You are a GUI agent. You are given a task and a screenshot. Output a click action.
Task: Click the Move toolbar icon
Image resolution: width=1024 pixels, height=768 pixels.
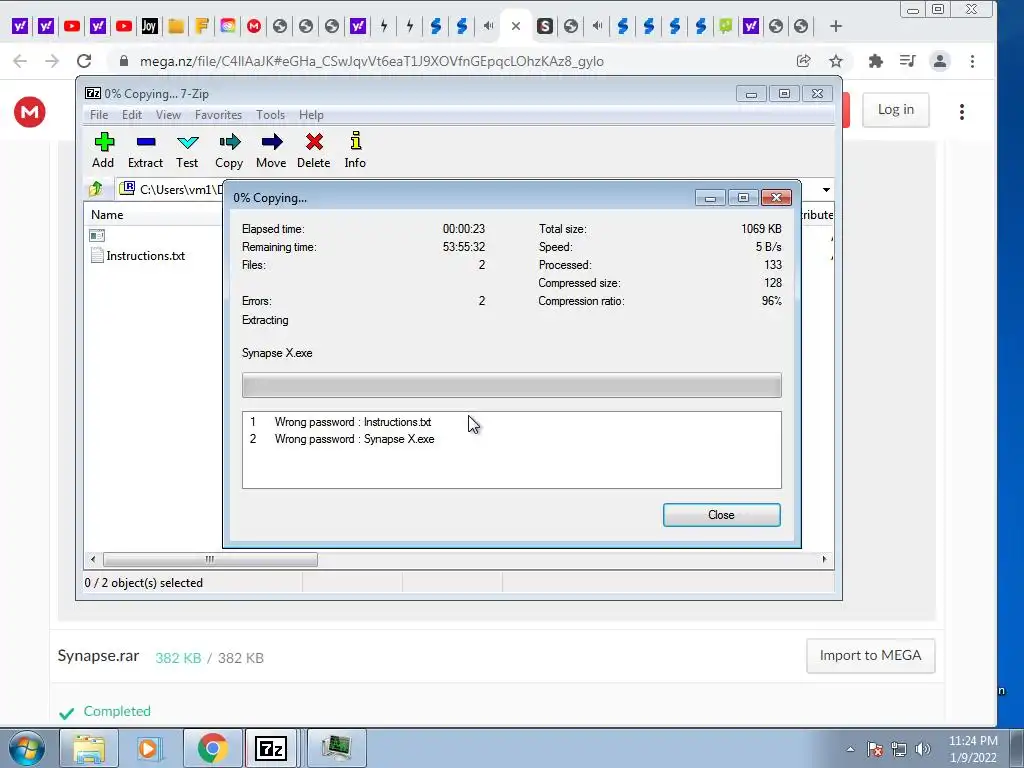[271, 150]
